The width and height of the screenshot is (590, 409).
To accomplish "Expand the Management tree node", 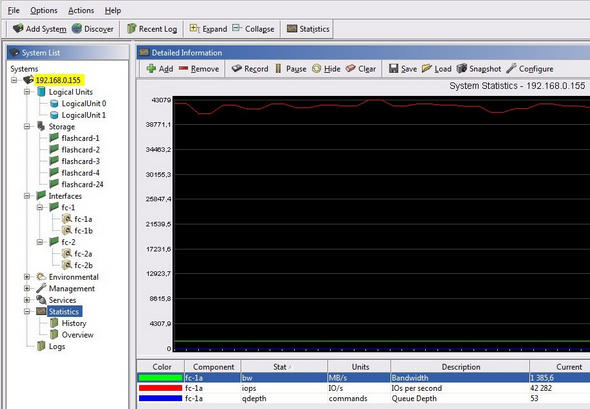I will tap(27, 289).
